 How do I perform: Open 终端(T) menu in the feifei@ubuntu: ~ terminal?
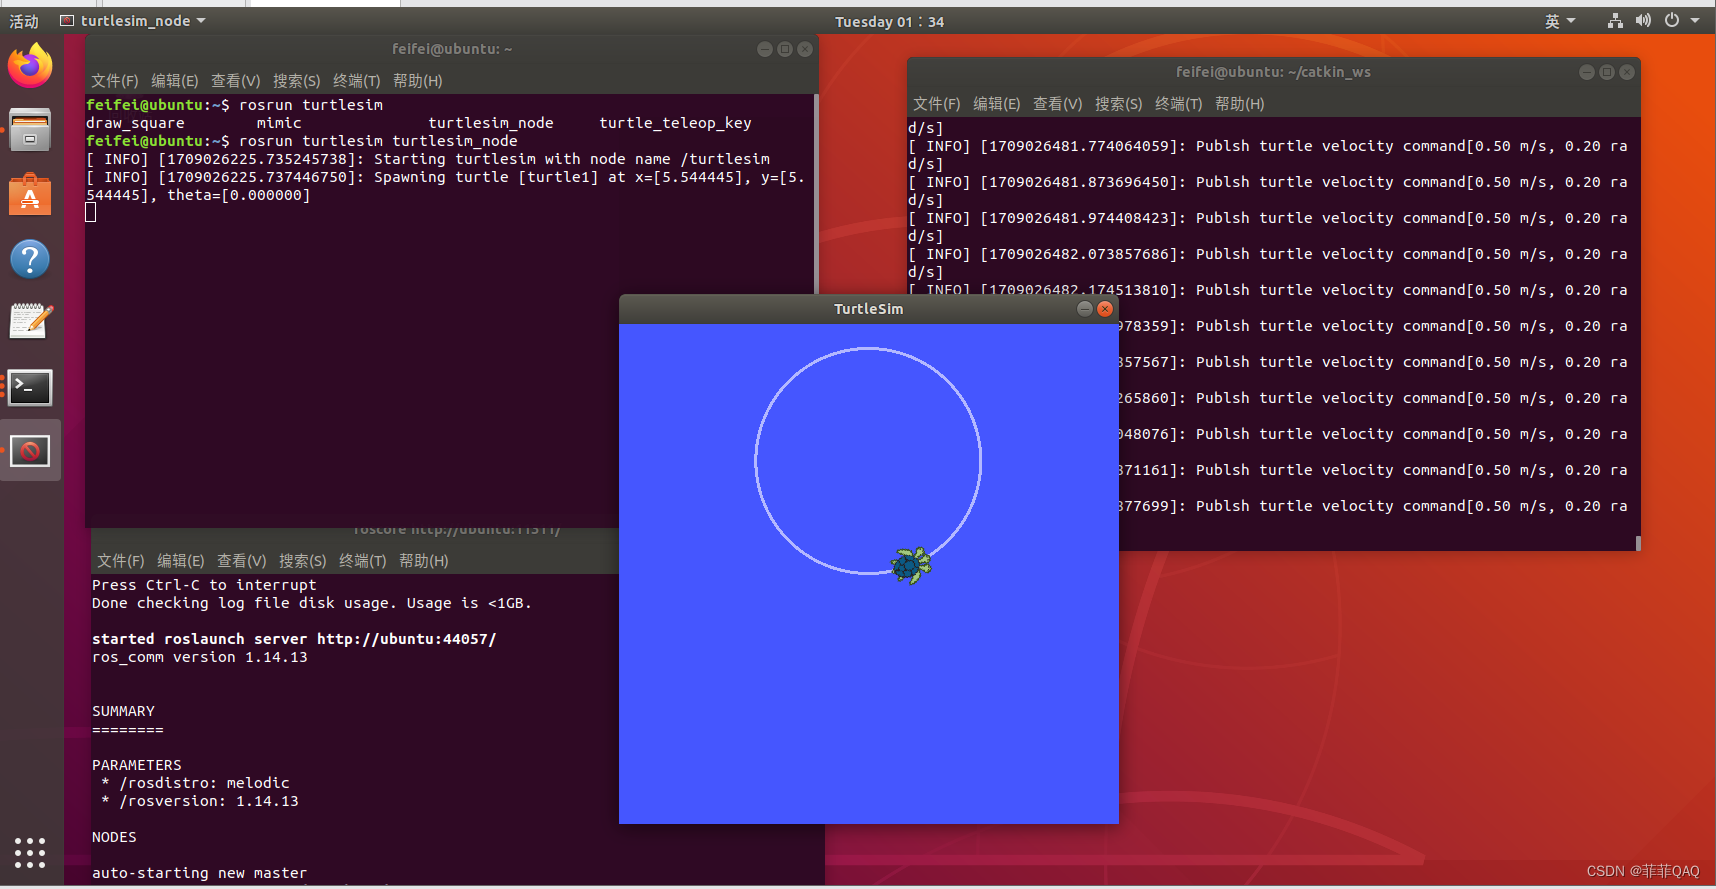[x=357, y=81]
